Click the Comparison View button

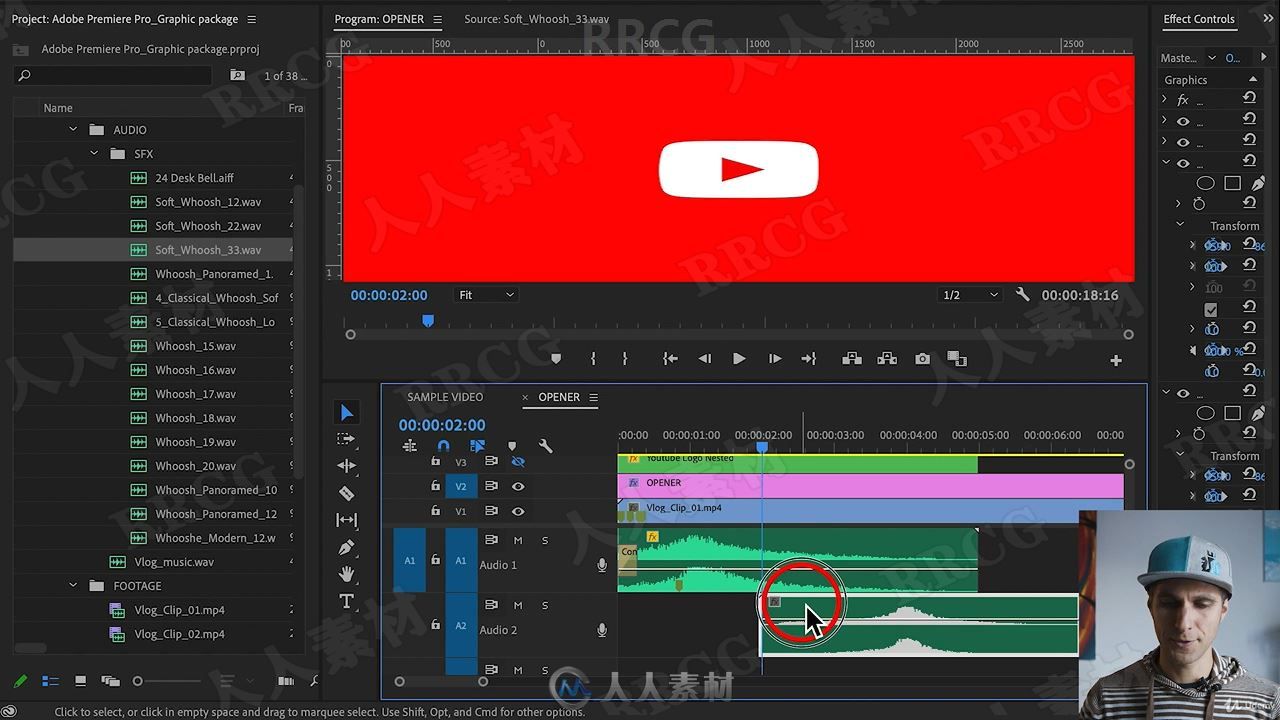957,359
